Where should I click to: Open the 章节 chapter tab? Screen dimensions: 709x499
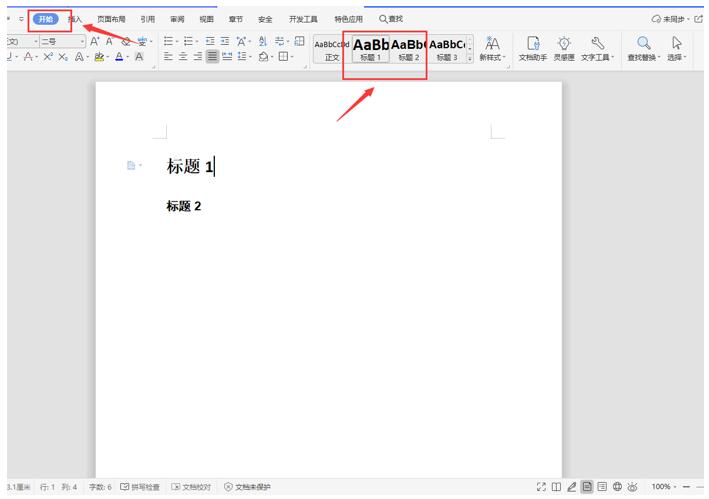[x=236, y=19]
